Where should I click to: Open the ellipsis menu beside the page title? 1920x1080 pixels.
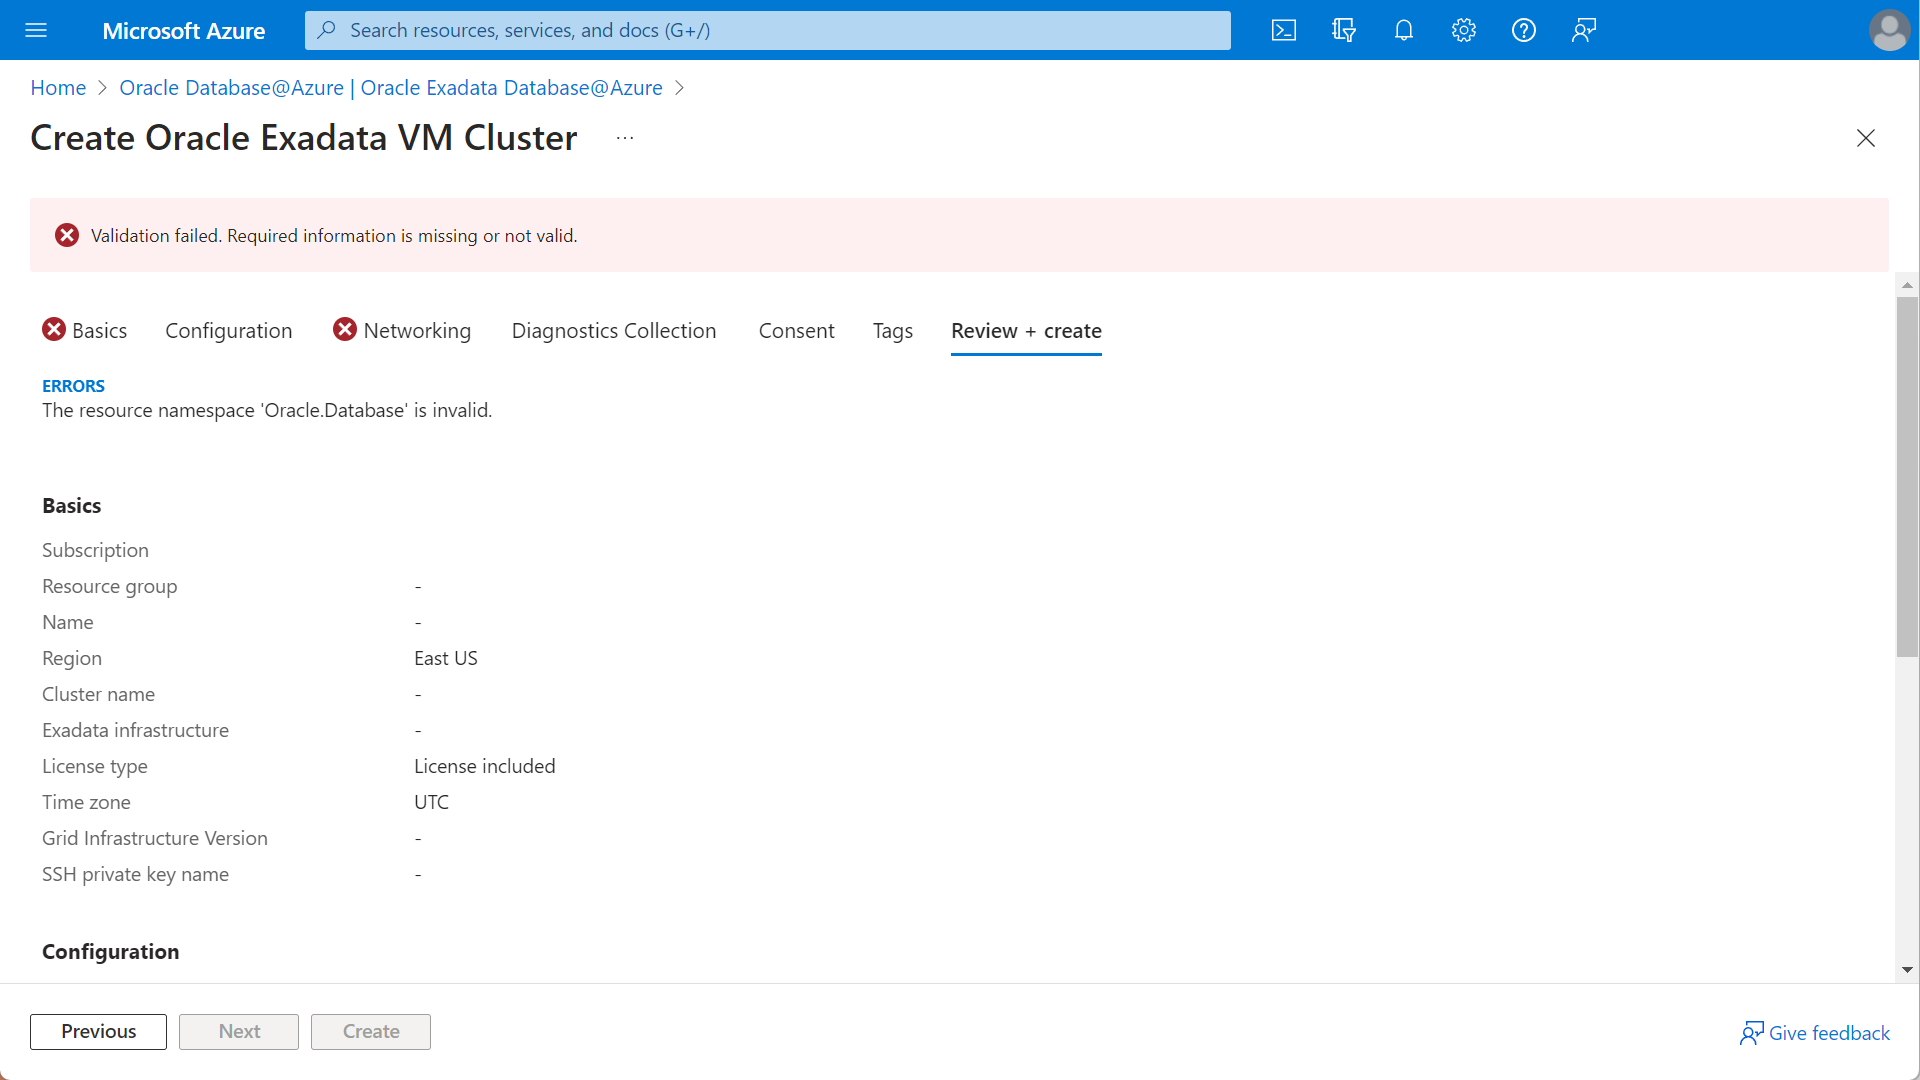(x=625, y=137)
